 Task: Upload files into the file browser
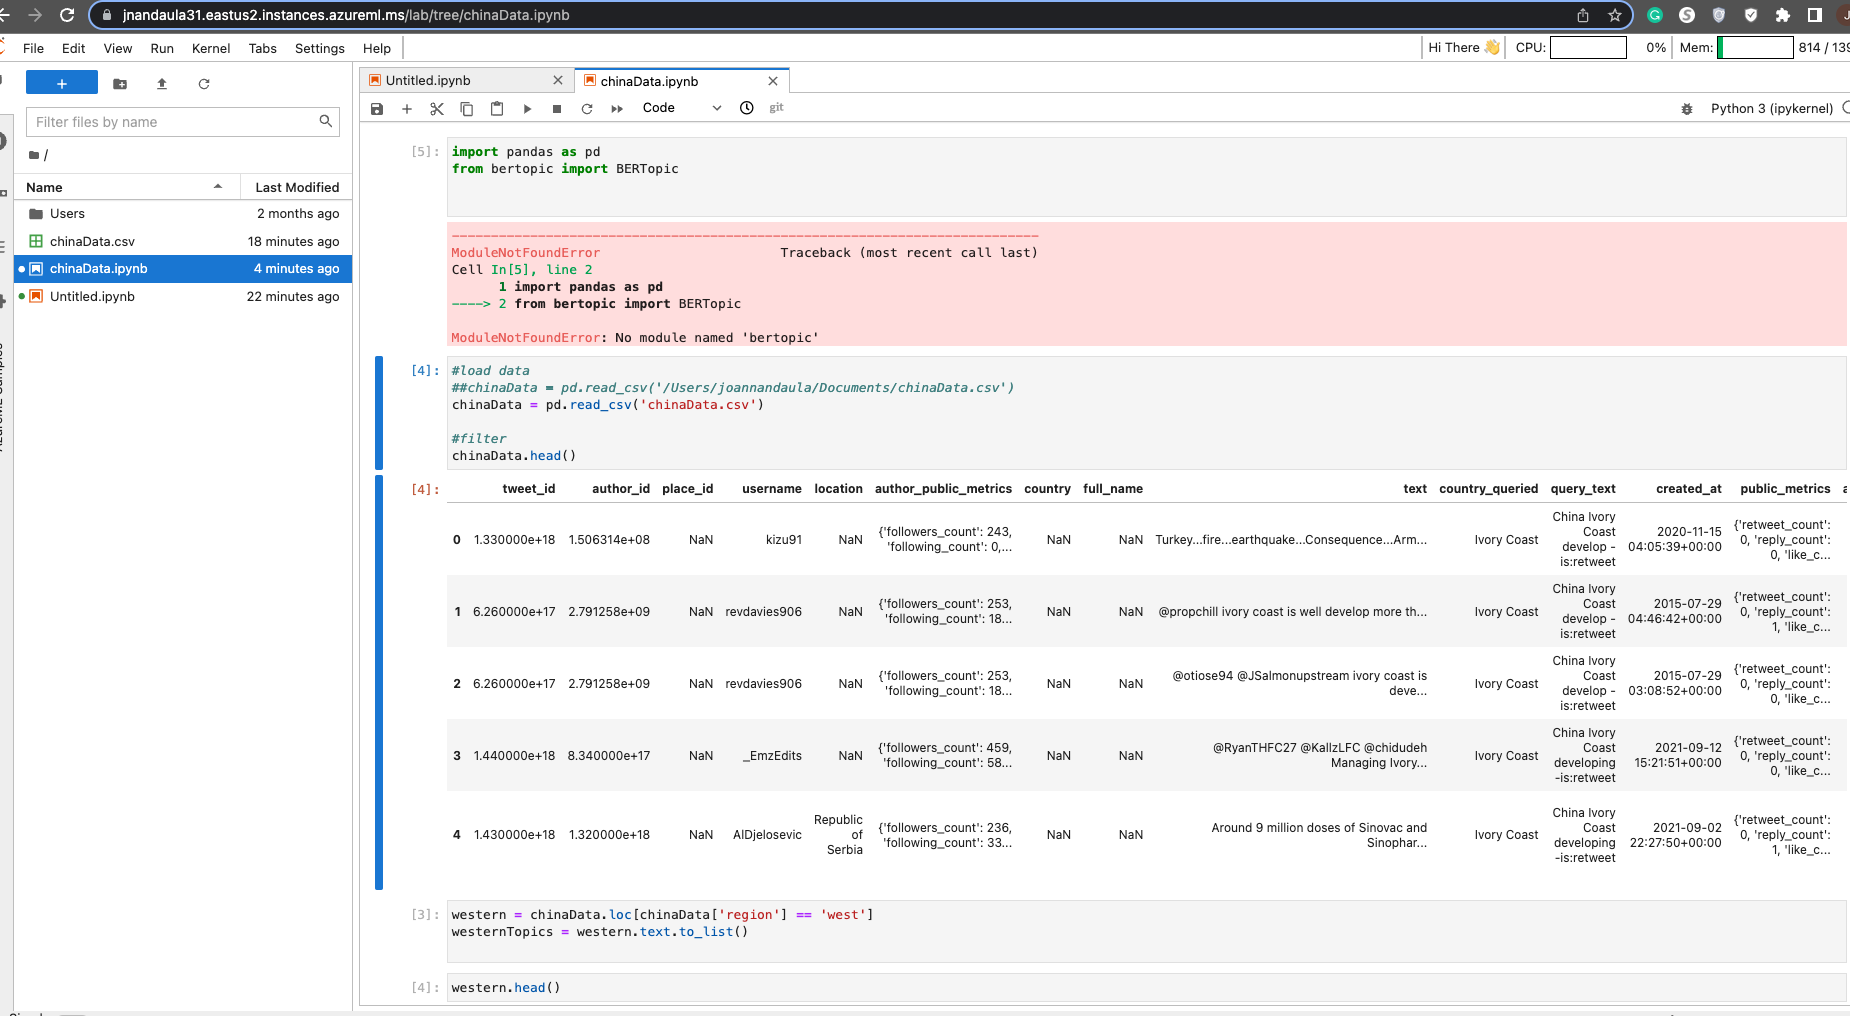click(162, 84)
